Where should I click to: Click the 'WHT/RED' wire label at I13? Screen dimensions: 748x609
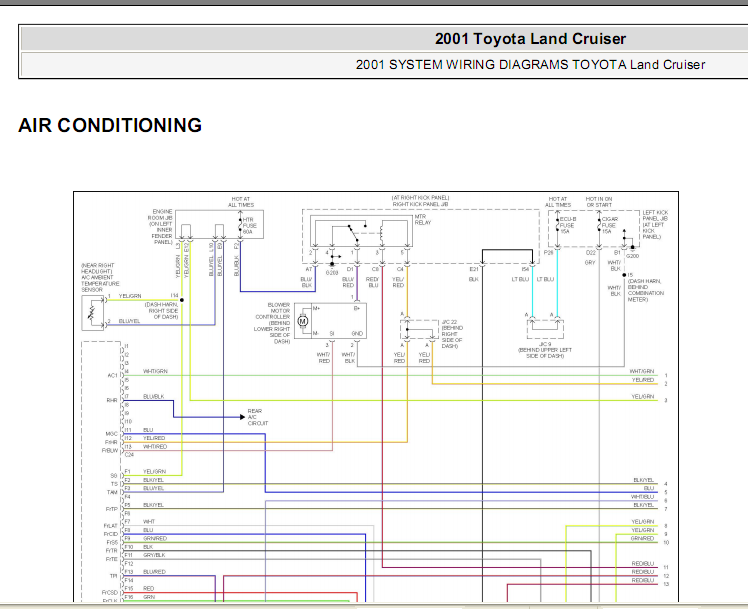point(155,446)
